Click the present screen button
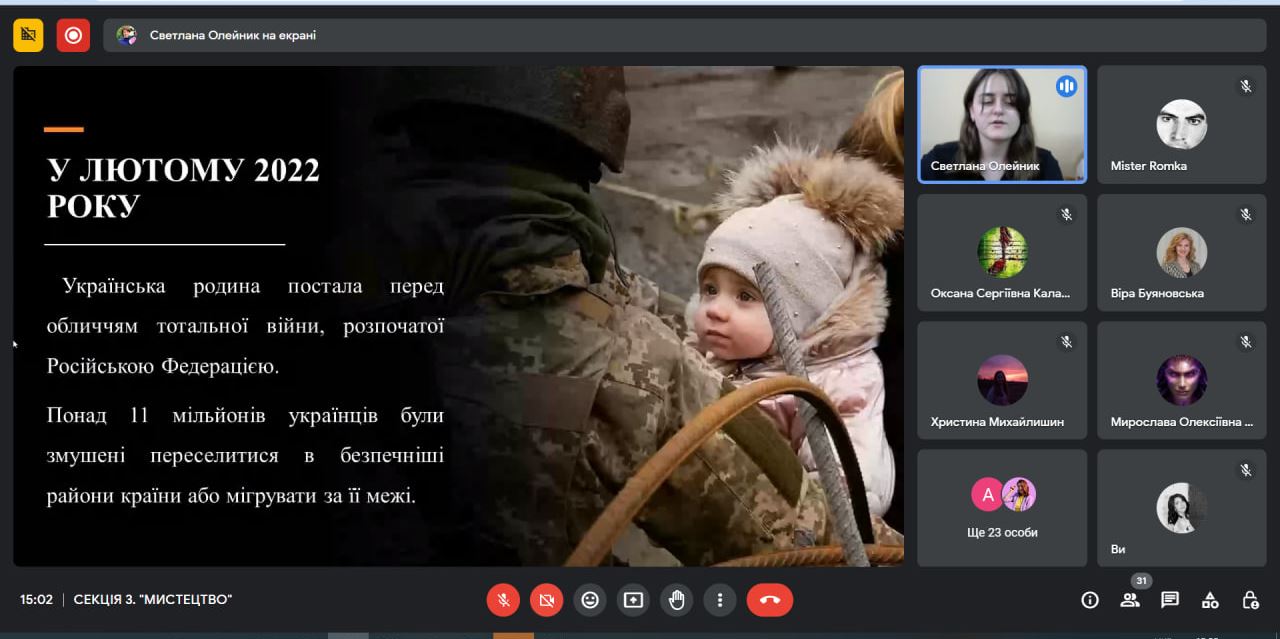The image size is (1280, 639). coord(633,600)
